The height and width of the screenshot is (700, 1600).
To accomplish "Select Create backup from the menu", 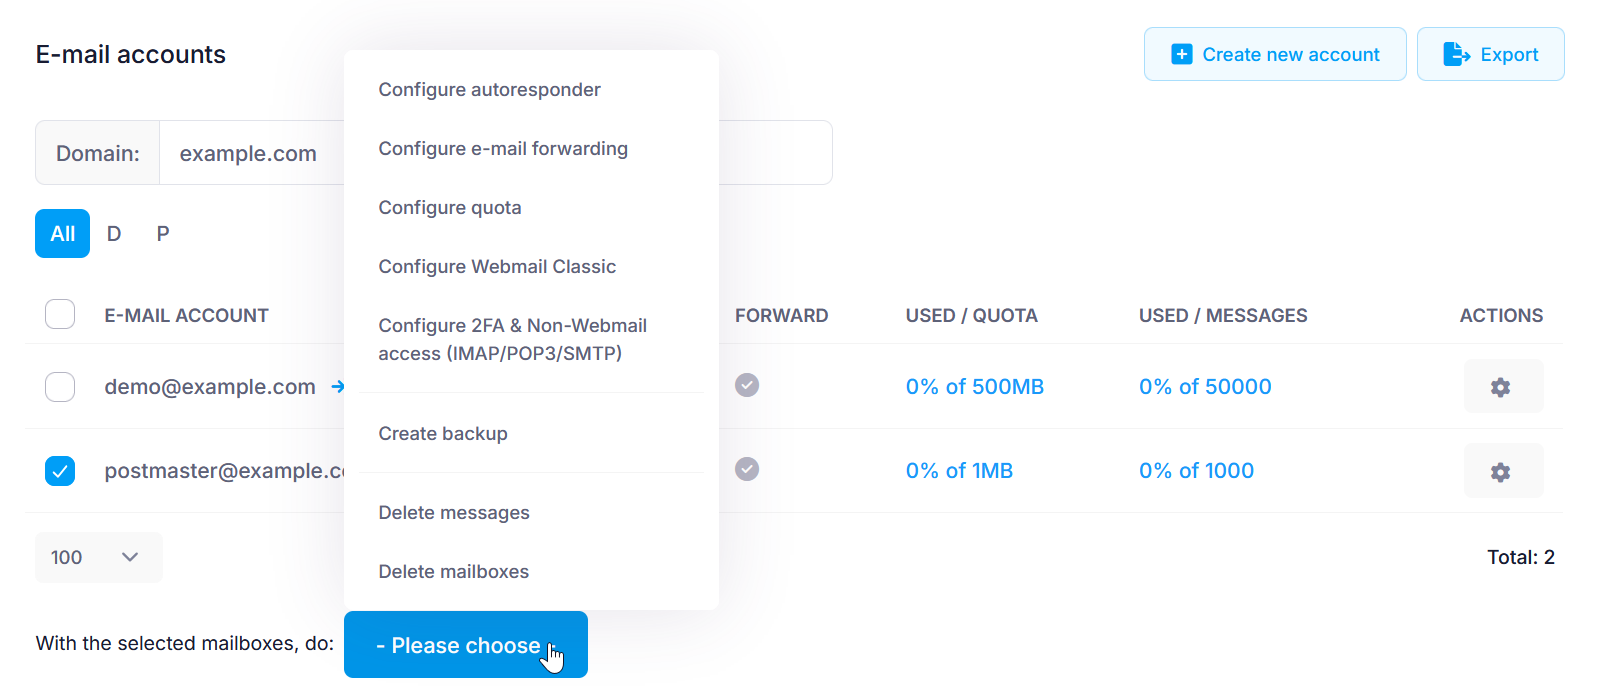I will 443,434.
